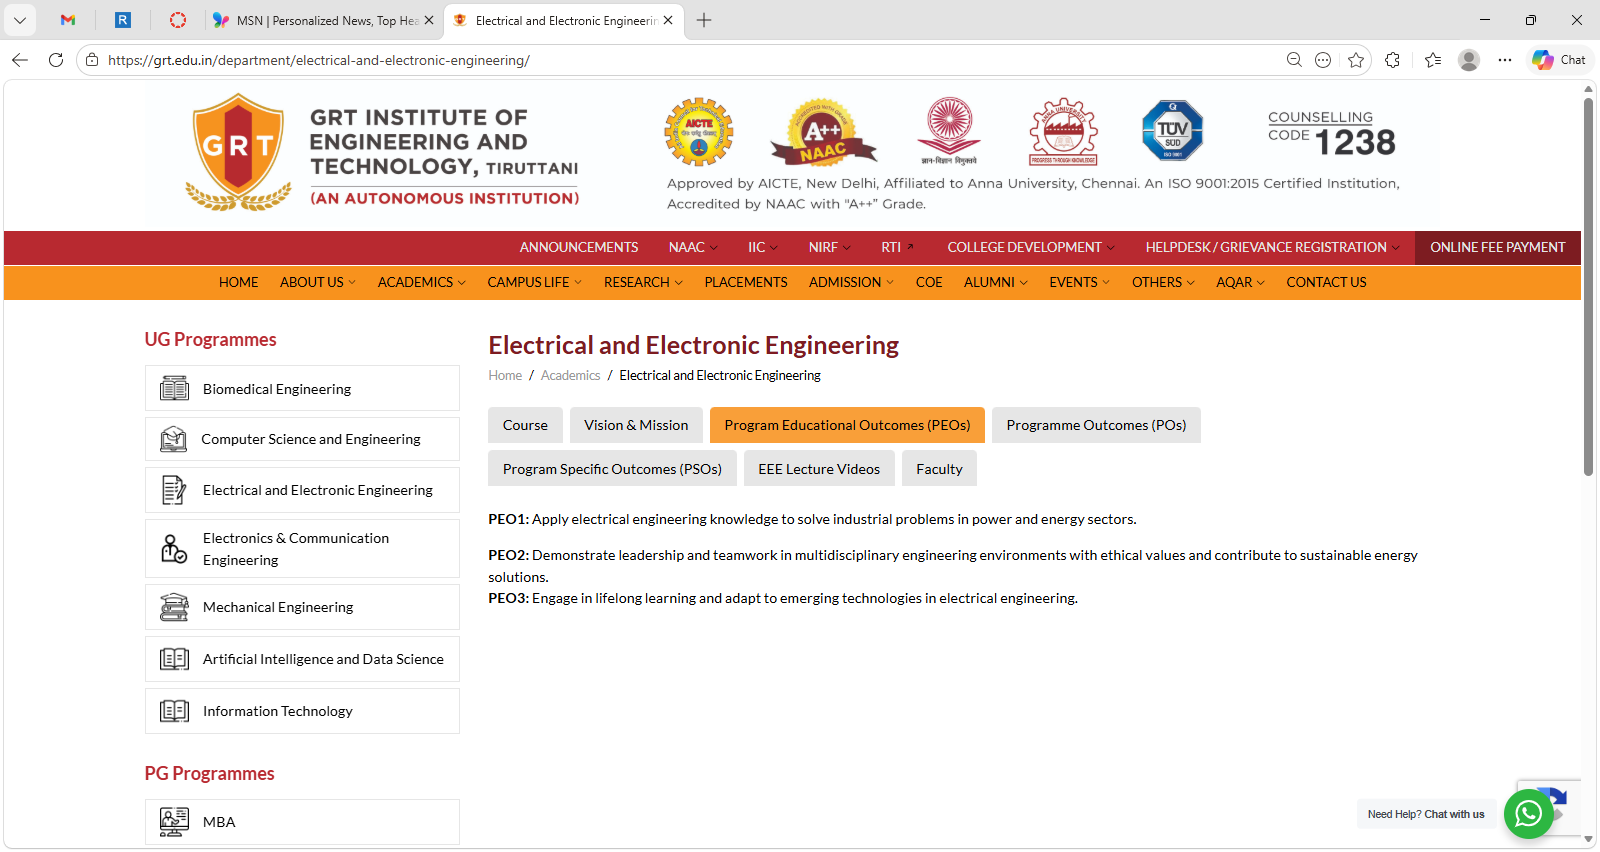Click the Academics breadcrumb link

click(x=570, y=376)
